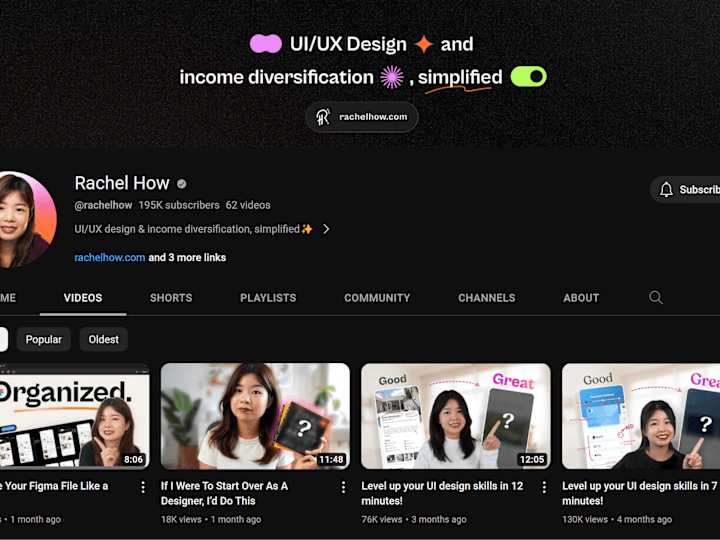This screenshot has width=720, height=540.
Task: Click 'and 3 more links' text
Action: (187, 258)
